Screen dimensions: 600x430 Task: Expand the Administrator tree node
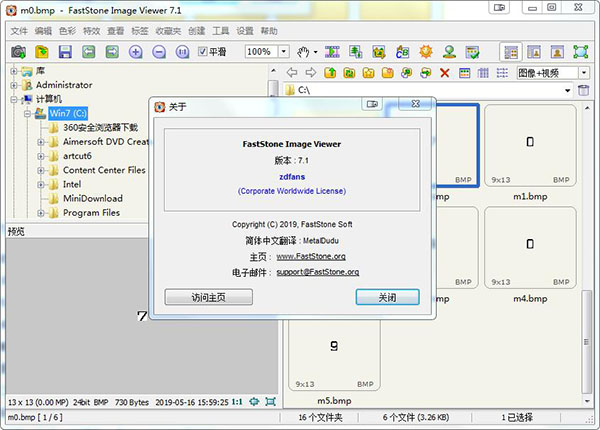click(x=14, y=85)
